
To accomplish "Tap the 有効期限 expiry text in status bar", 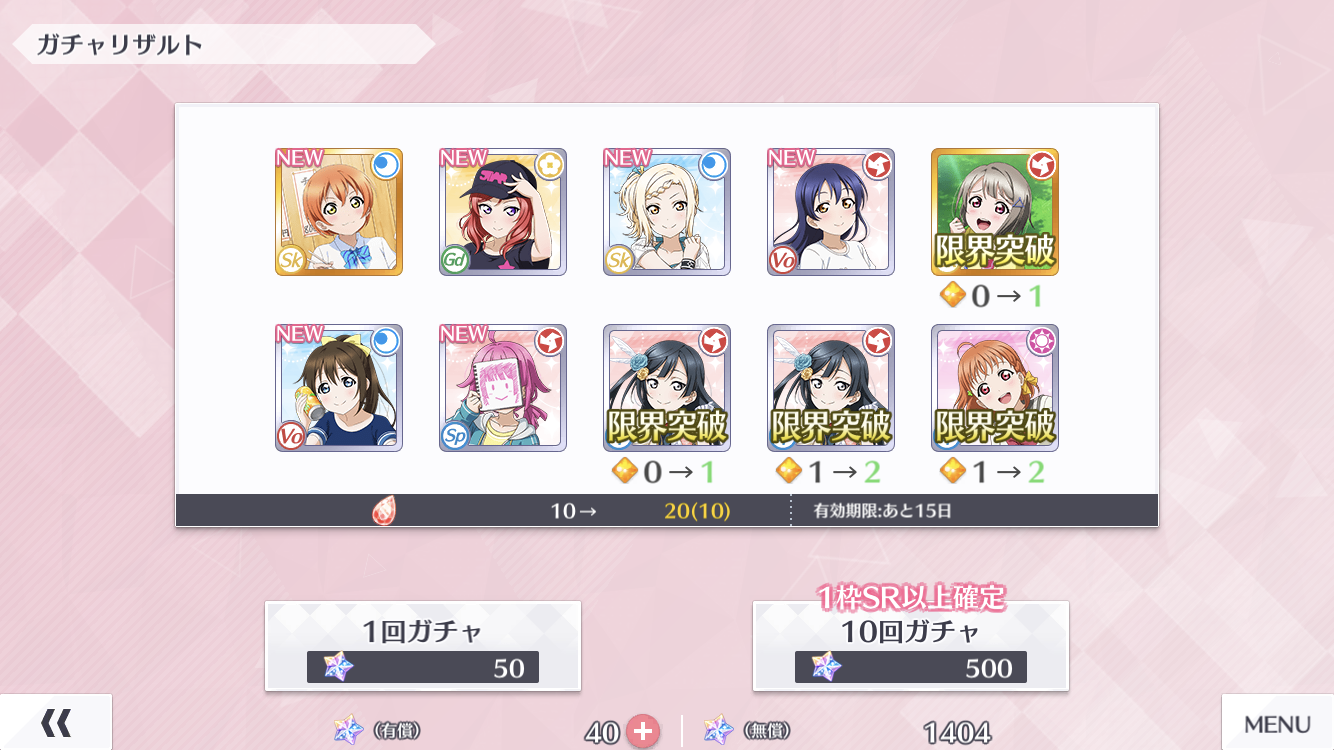I will click(x=883, y=511).
